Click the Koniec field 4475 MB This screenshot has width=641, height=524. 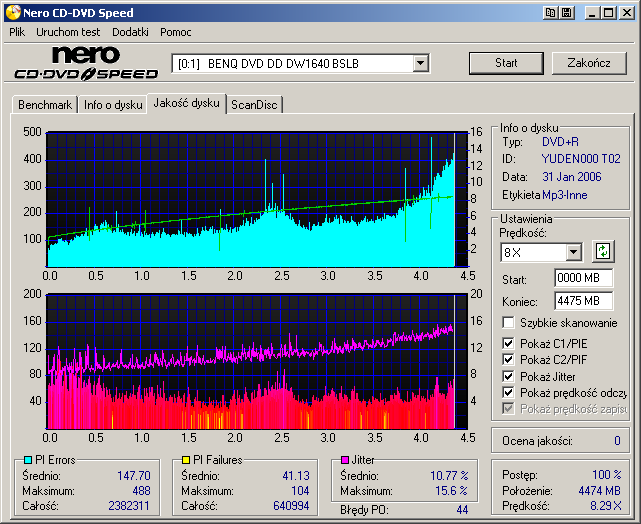pyautogui.click(x=583, y=301)
